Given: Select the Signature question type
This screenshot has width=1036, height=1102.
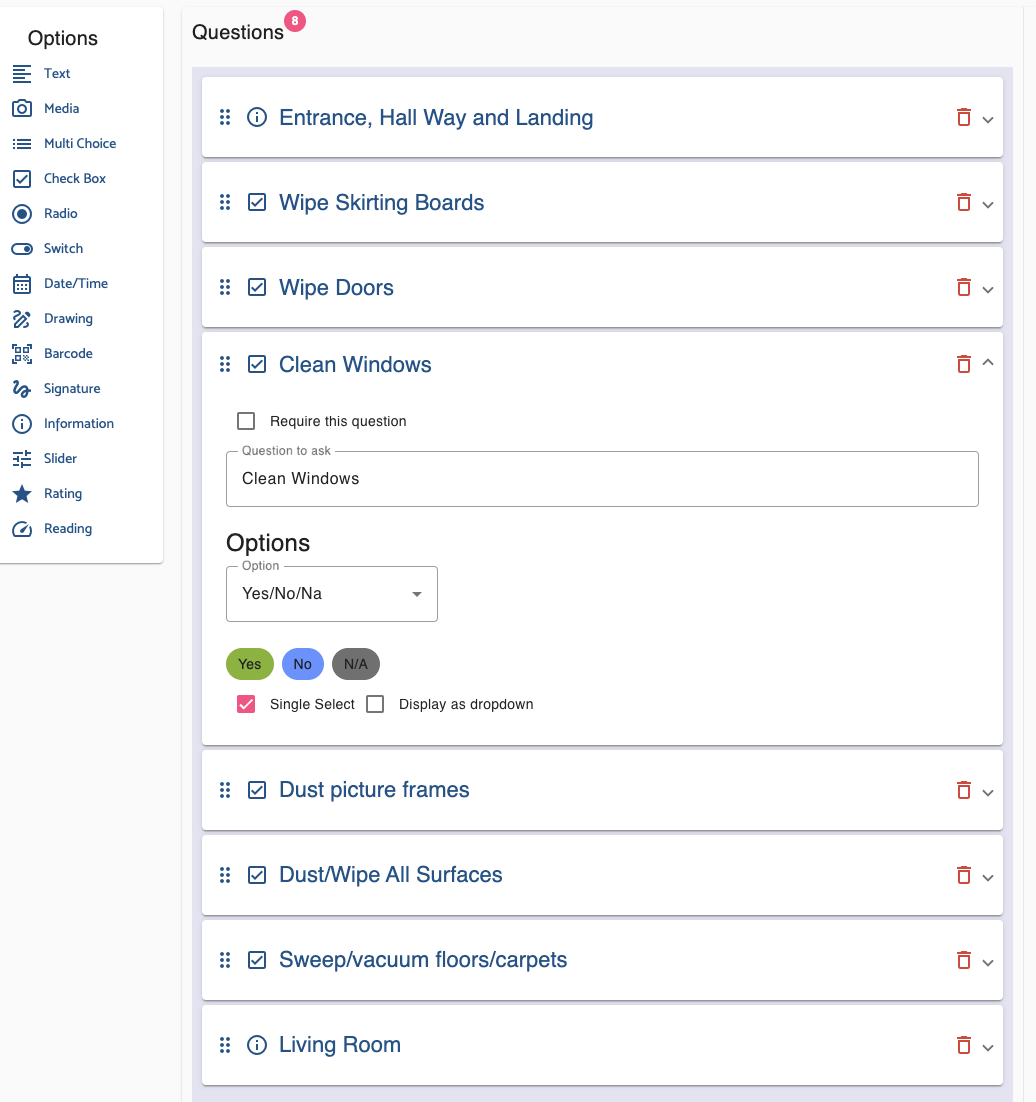Looking at the screenshot, I should [71, 388].
